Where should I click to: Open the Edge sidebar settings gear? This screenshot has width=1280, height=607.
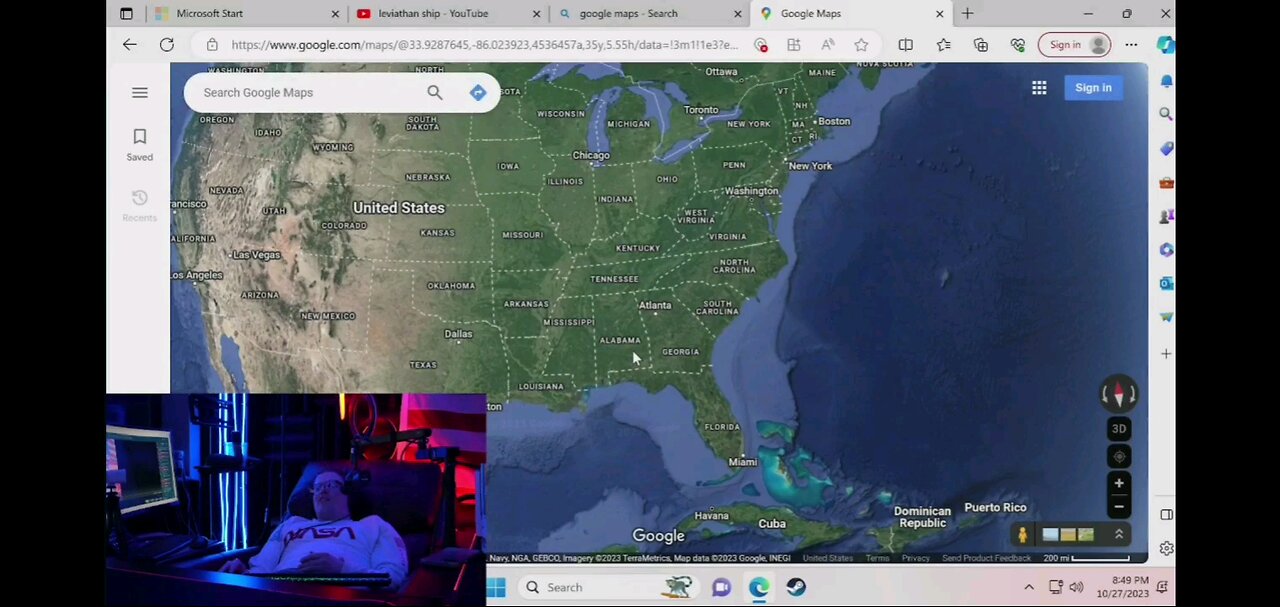click(x=1166, y=548)
